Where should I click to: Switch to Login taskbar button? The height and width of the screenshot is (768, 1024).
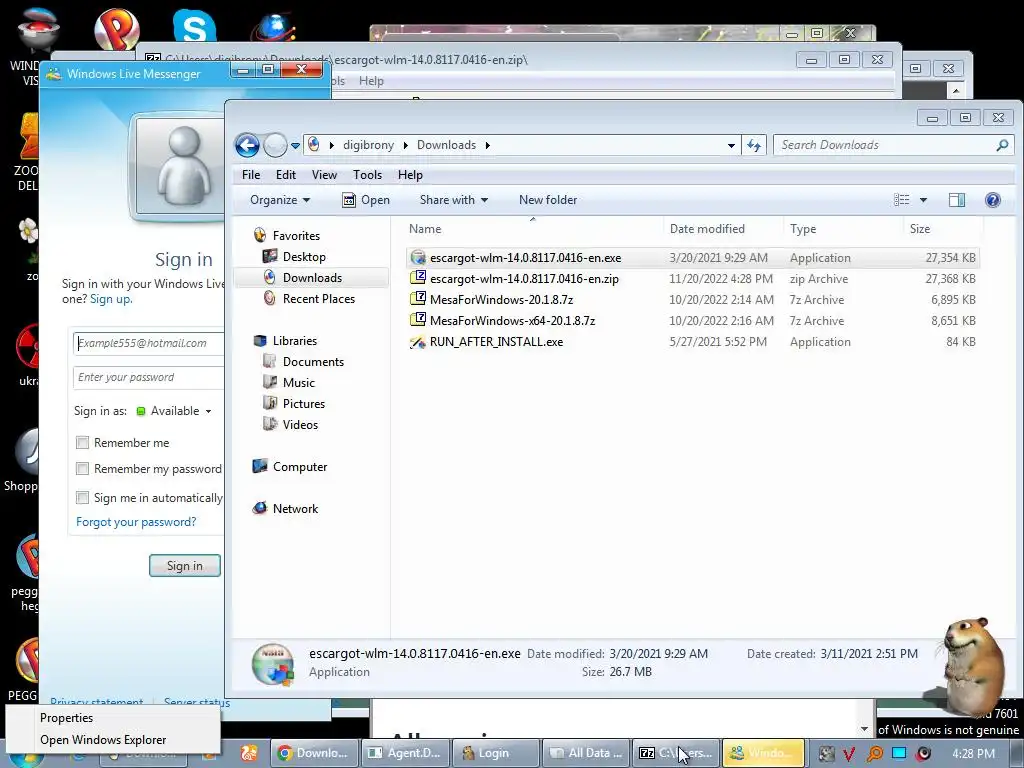pos(496,753)
